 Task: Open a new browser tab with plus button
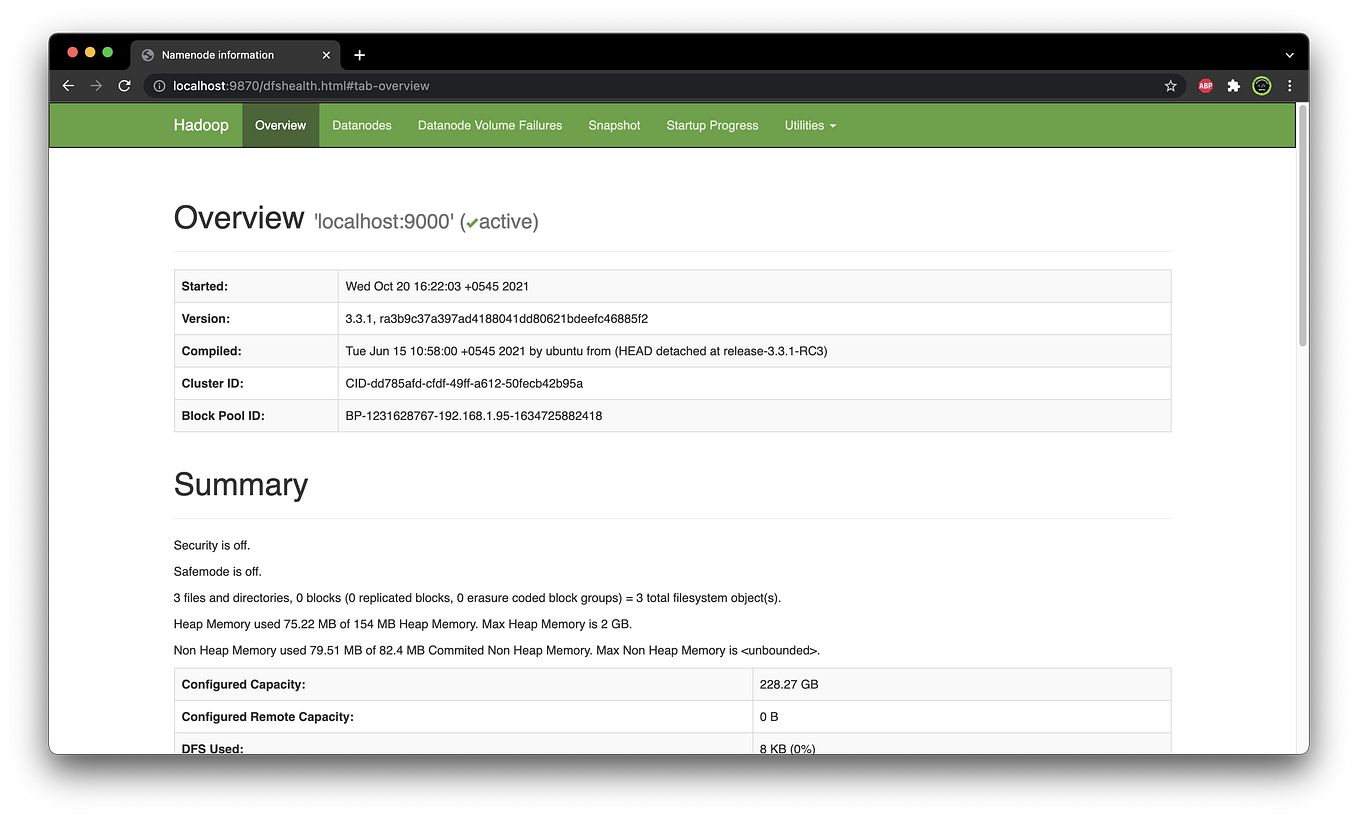click(359, 55)
